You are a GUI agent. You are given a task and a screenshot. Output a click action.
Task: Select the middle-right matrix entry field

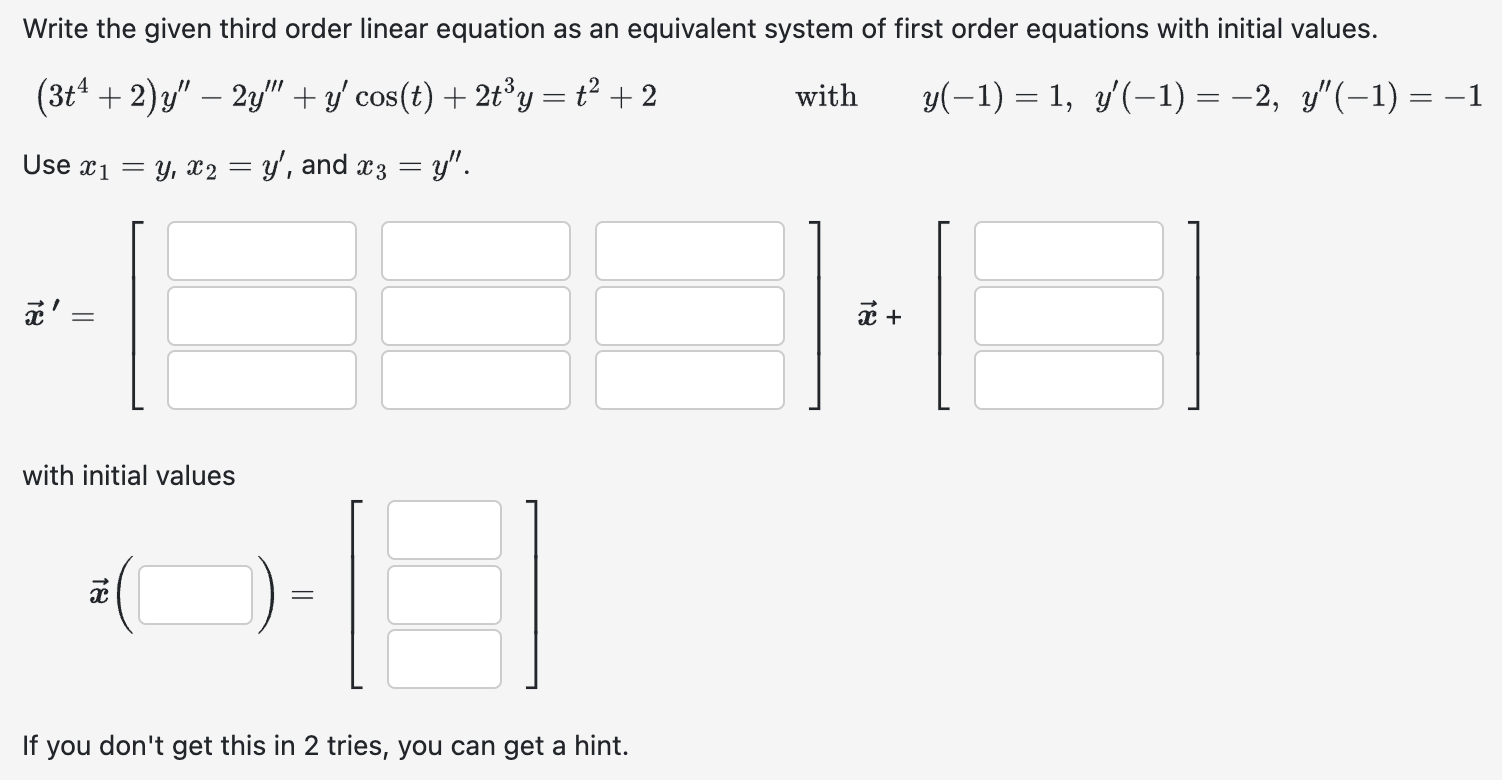coord(689,315)
